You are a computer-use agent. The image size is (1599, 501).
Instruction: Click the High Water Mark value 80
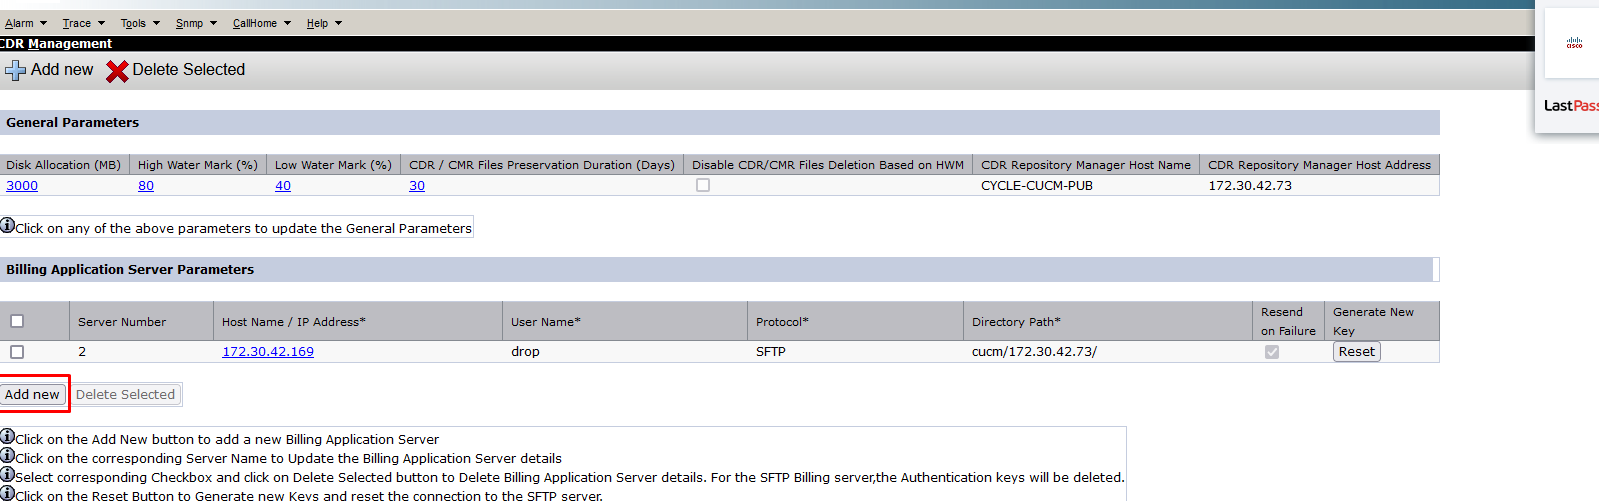[146, 186]
